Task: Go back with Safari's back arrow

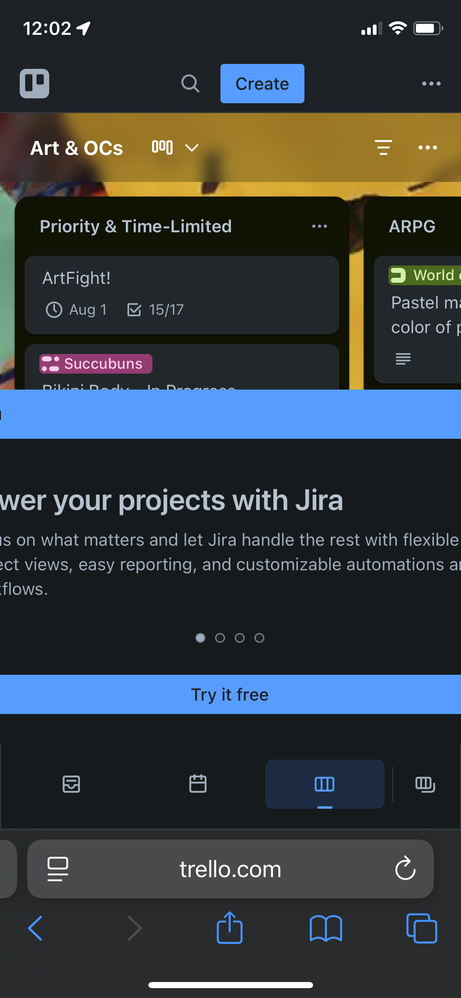Action: (35, 929)
